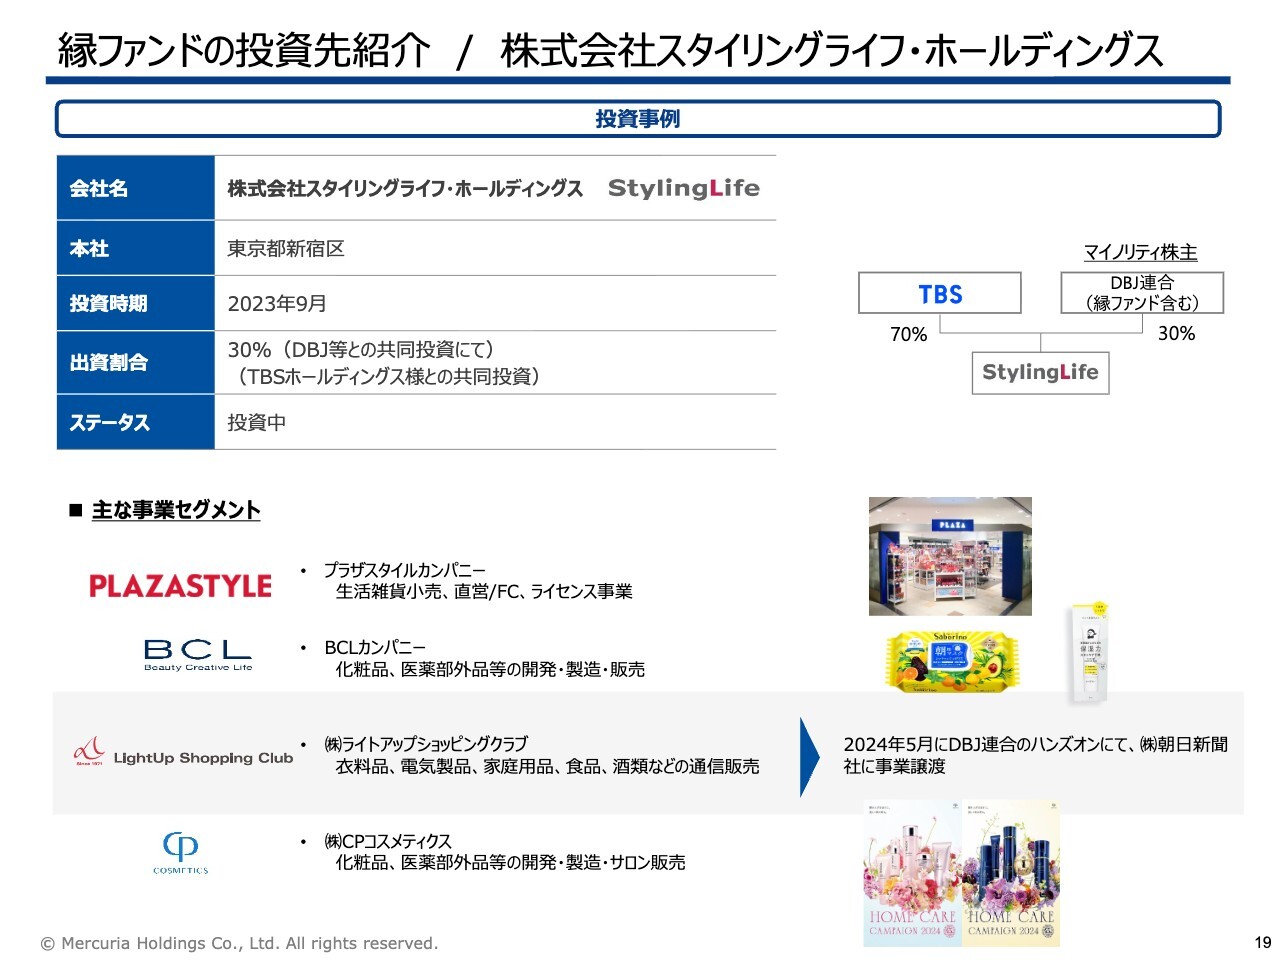Select the 東京都新宿区 cell
The image size is (1280, 960).
pos(286,248)
